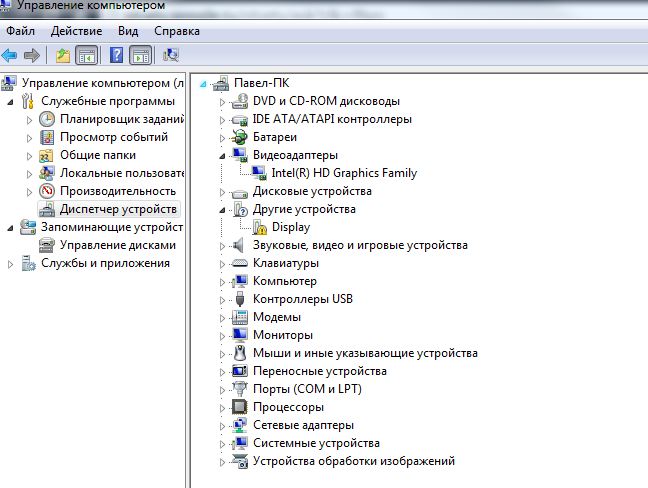Click Scan for hardware changes icon

(x=171, y=55)
